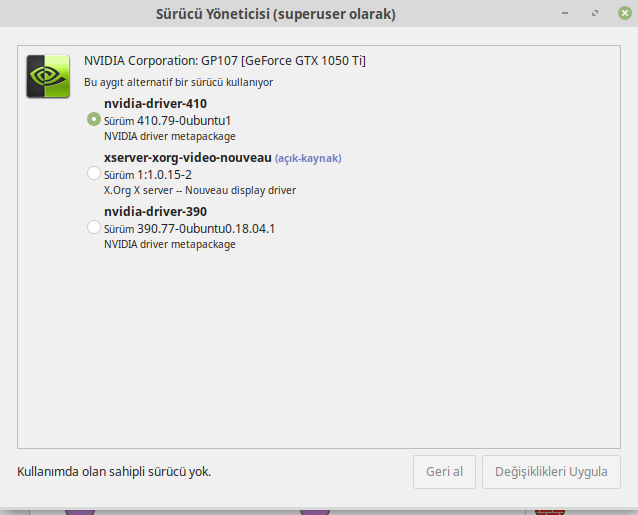Select the nvidia-driver-410 radio button

(x=94, y=119)
